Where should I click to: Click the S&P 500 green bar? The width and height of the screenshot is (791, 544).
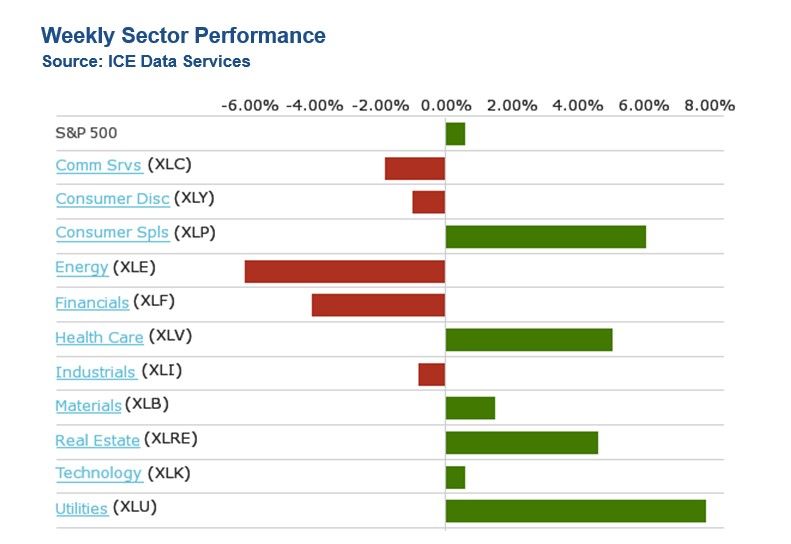pyautogui.click(x=455, y=134)
